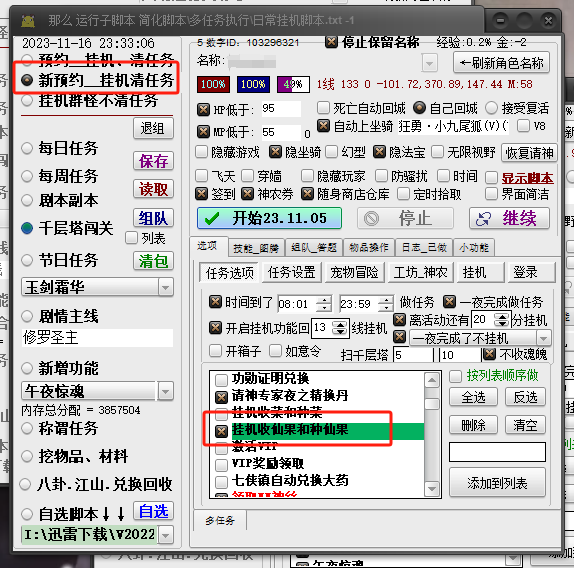This screenshot has width=574, height=568.
Task: Switch to the 日志_已做 tab
Action: (424, 248)
